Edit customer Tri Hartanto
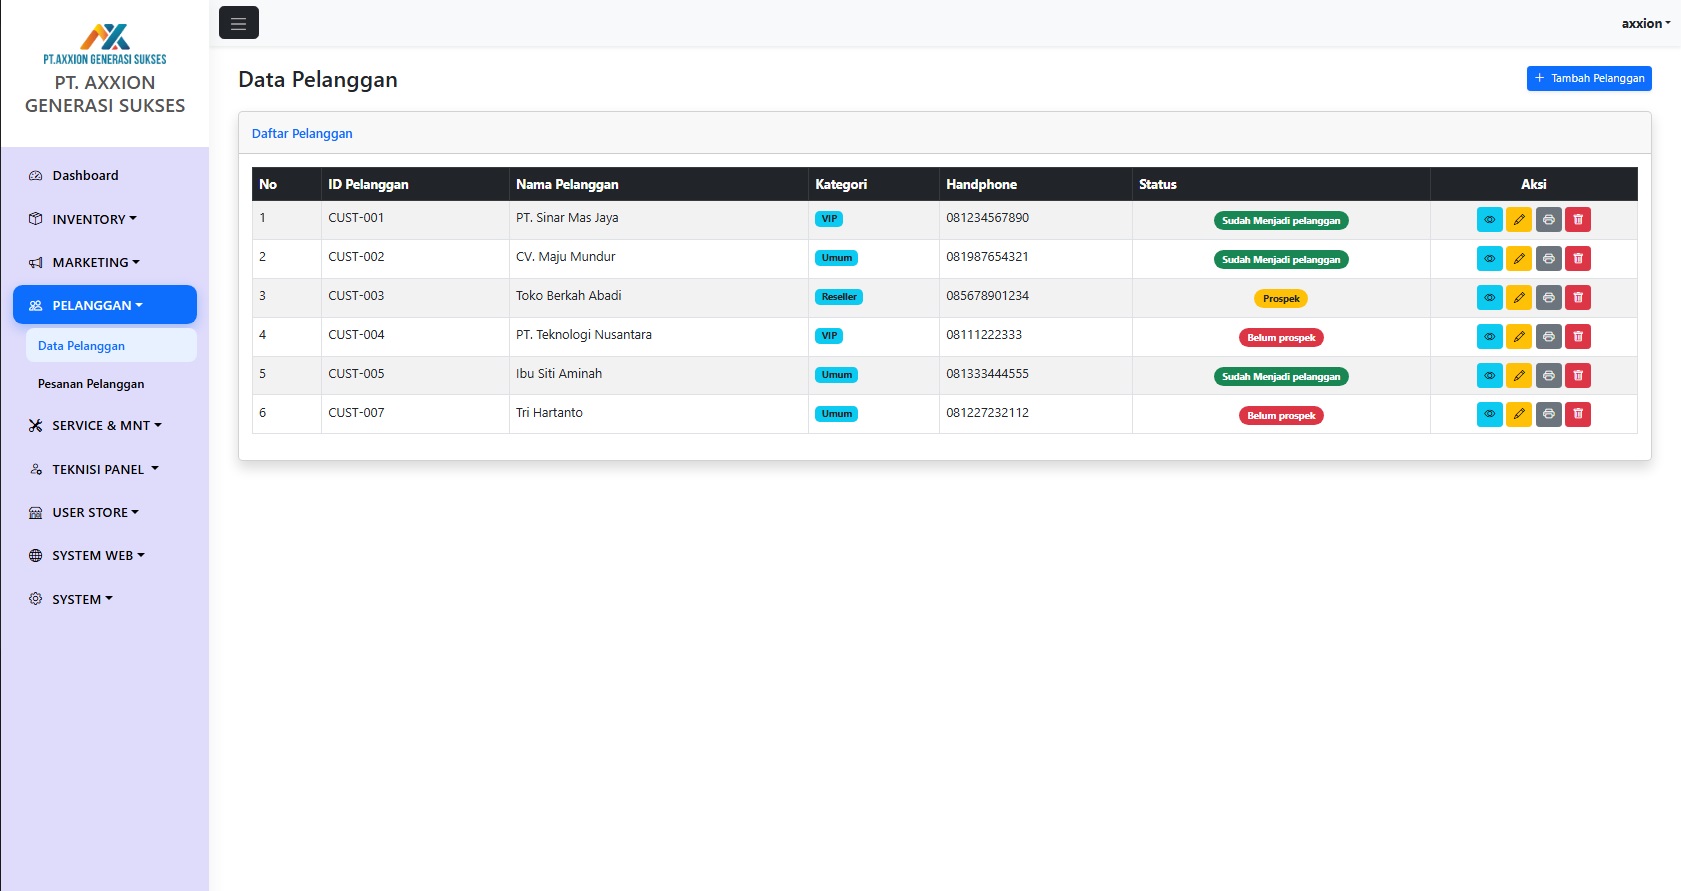This screenshot has width=1681, height=891. [x=1519, y=415]
